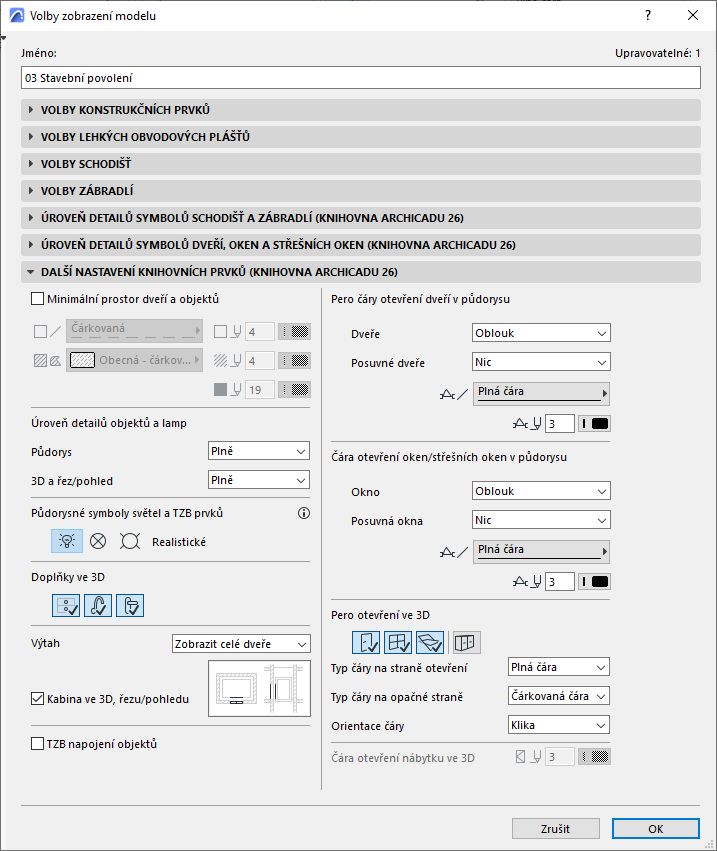Open door Plná čára line type selector
Image resolution: width=717 pixels, height=851 pixels.
541,394
